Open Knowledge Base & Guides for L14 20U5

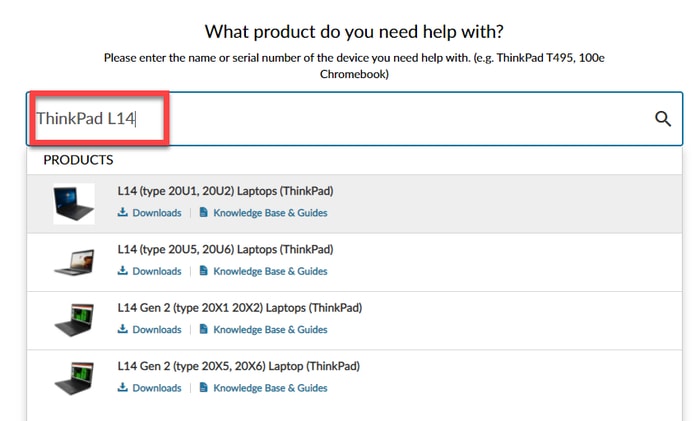270,271
